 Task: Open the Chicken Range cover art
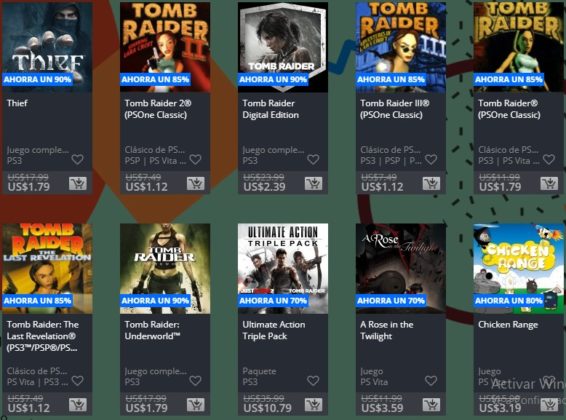click(519, 268)
